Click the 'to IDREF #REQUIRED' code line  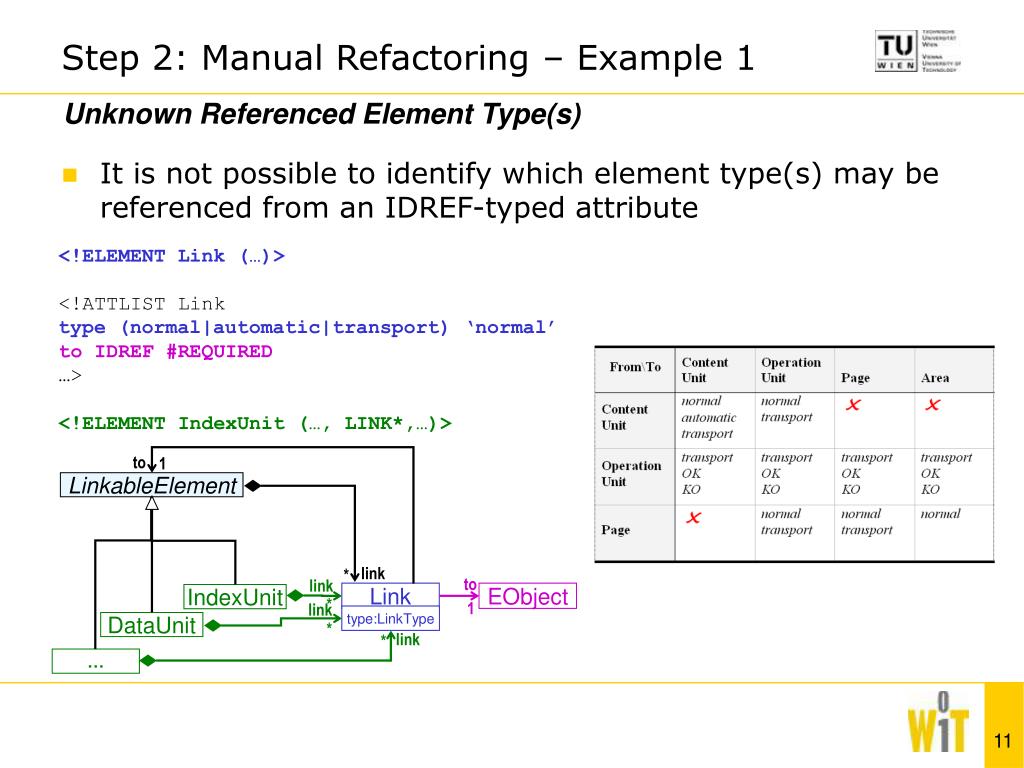tap(165, 351)
